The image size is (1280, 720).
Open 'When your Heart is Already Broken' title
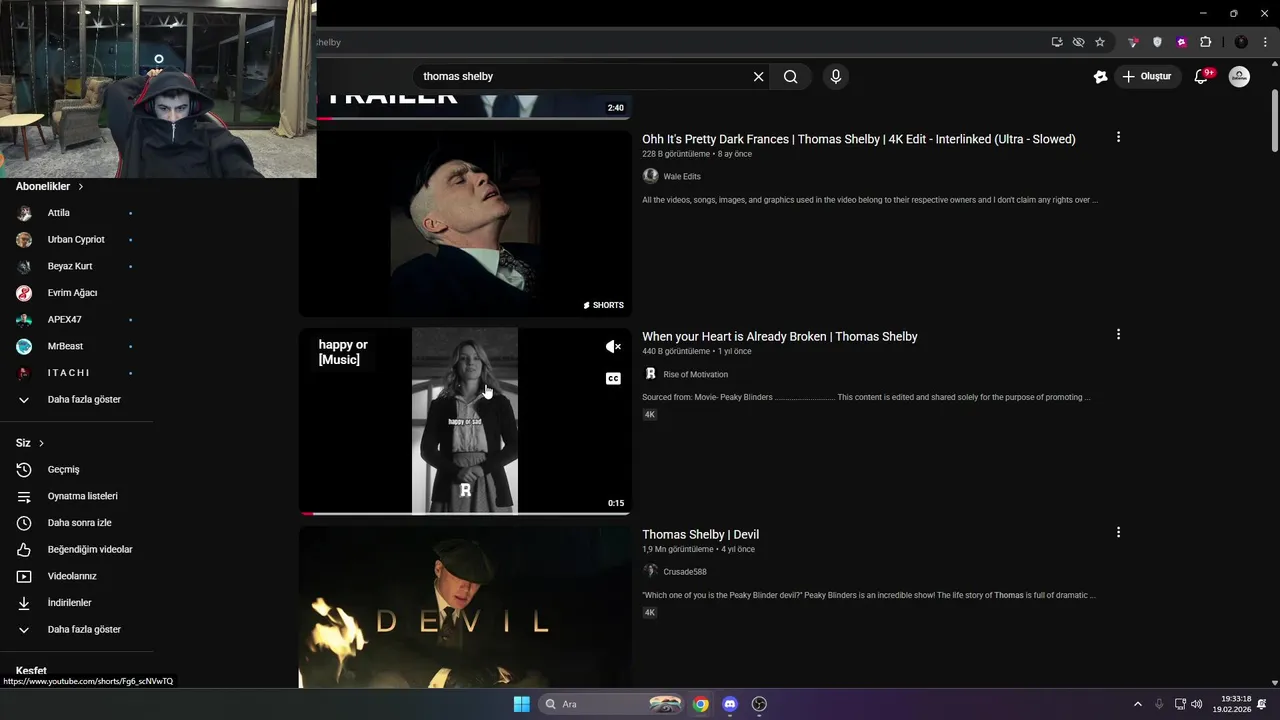[779, 336]
